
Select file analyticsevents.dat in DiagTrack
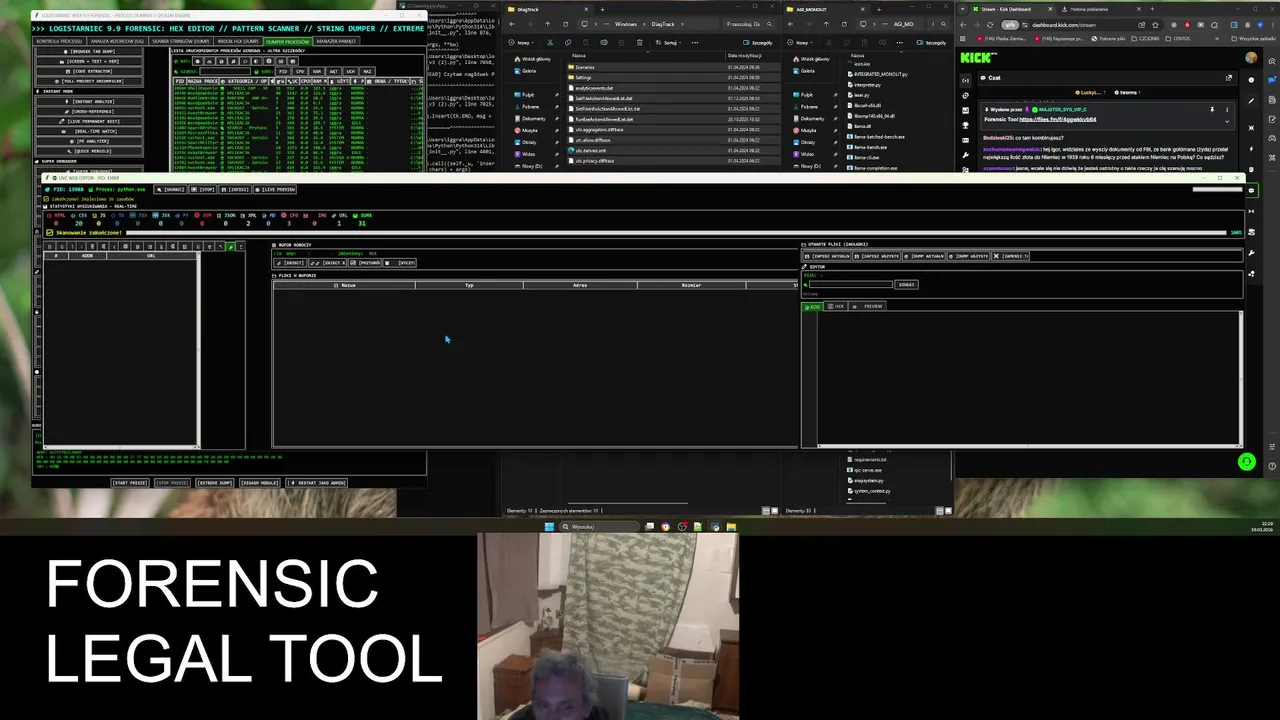(x=594, y=88)
